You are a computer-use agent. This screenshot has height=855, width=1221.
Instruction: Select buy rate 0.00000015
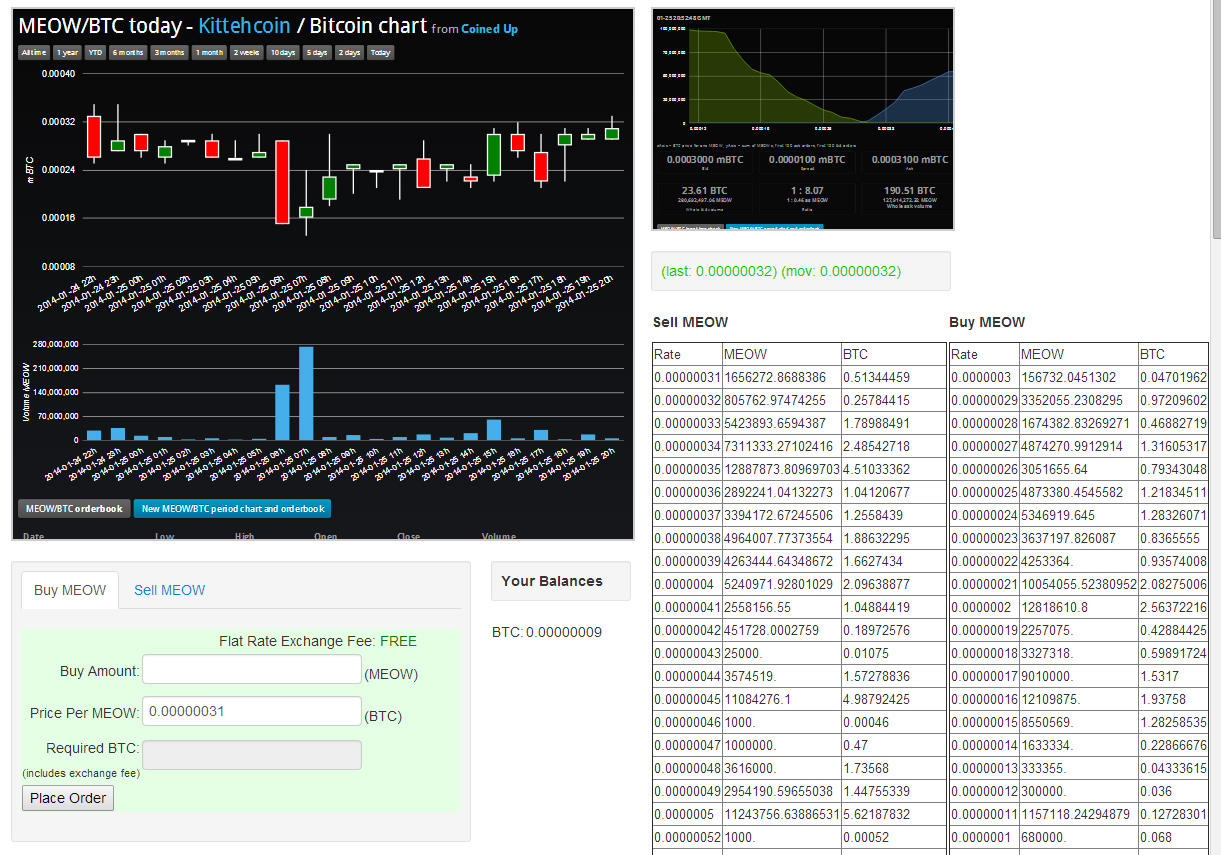(x=984, y=722)
